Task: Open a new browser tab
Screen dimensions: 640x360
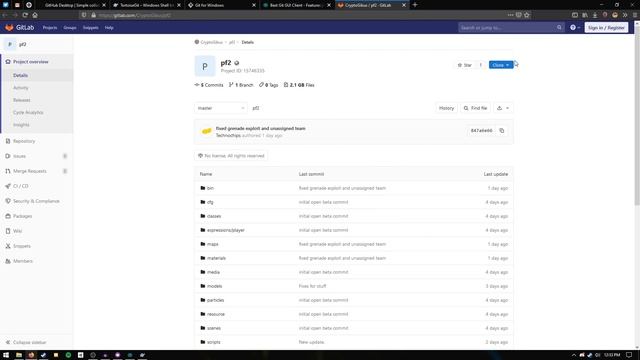Action: click(x=415, y=5)
